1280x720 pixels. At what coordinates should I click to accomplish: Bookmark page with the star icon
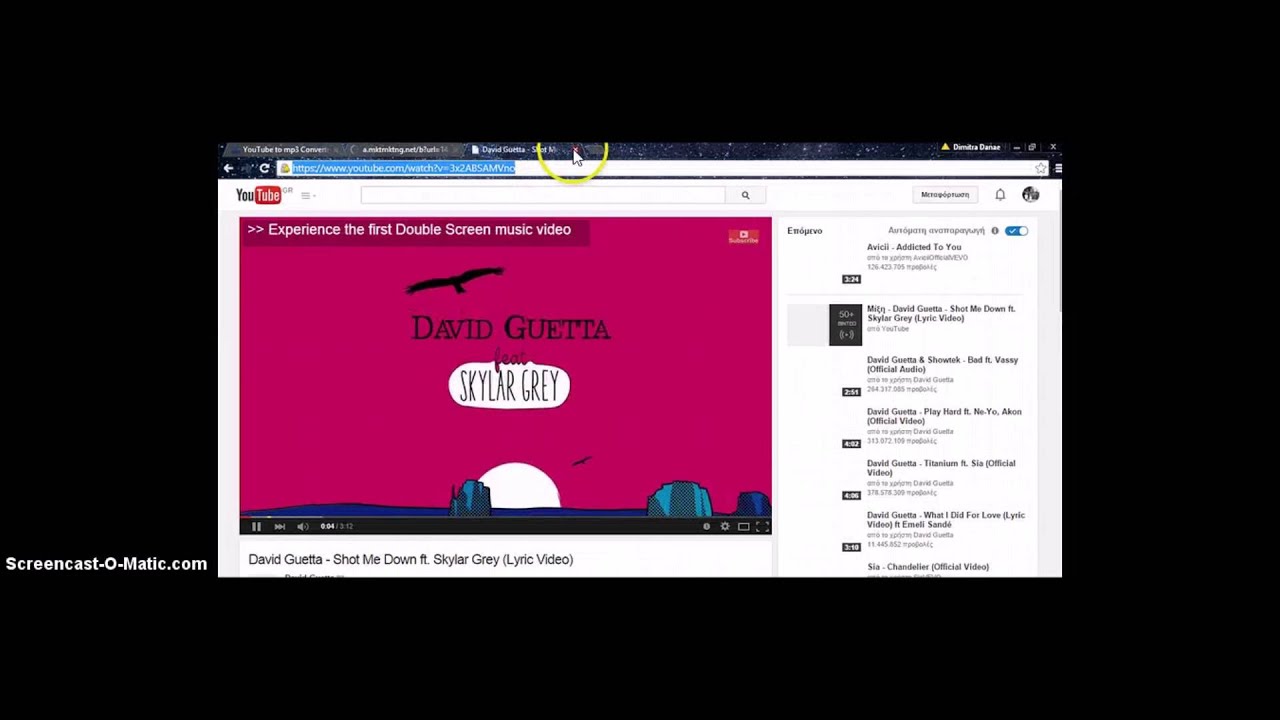click(1041, 168)
